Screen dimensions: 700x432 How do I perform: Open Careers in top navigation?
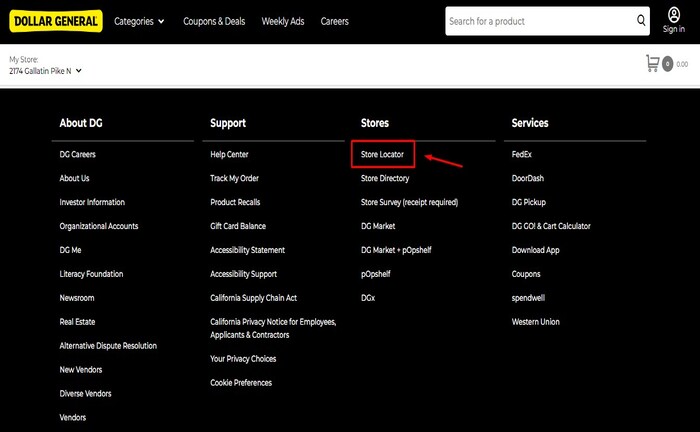coord(334,21)
